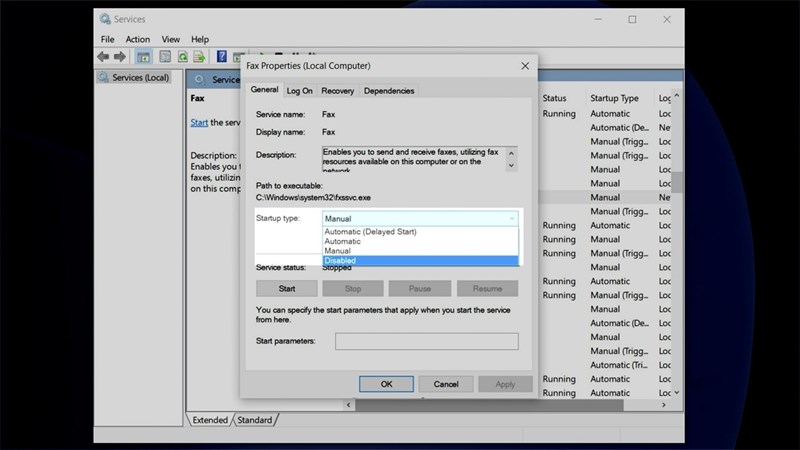800x450 pixels.
Task: Select Disabled startup type option
Action: 421,261
